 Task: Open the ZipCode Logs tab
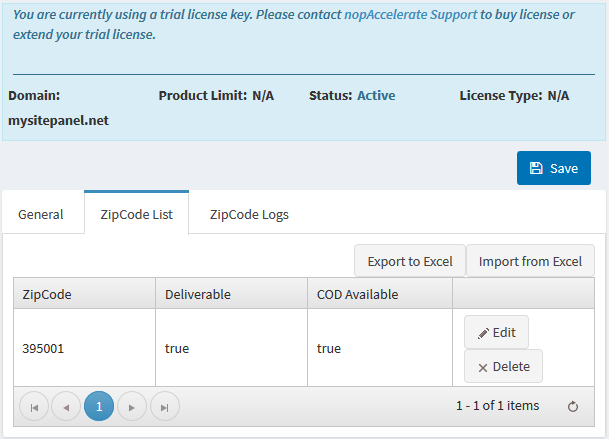tap(249, 214)
